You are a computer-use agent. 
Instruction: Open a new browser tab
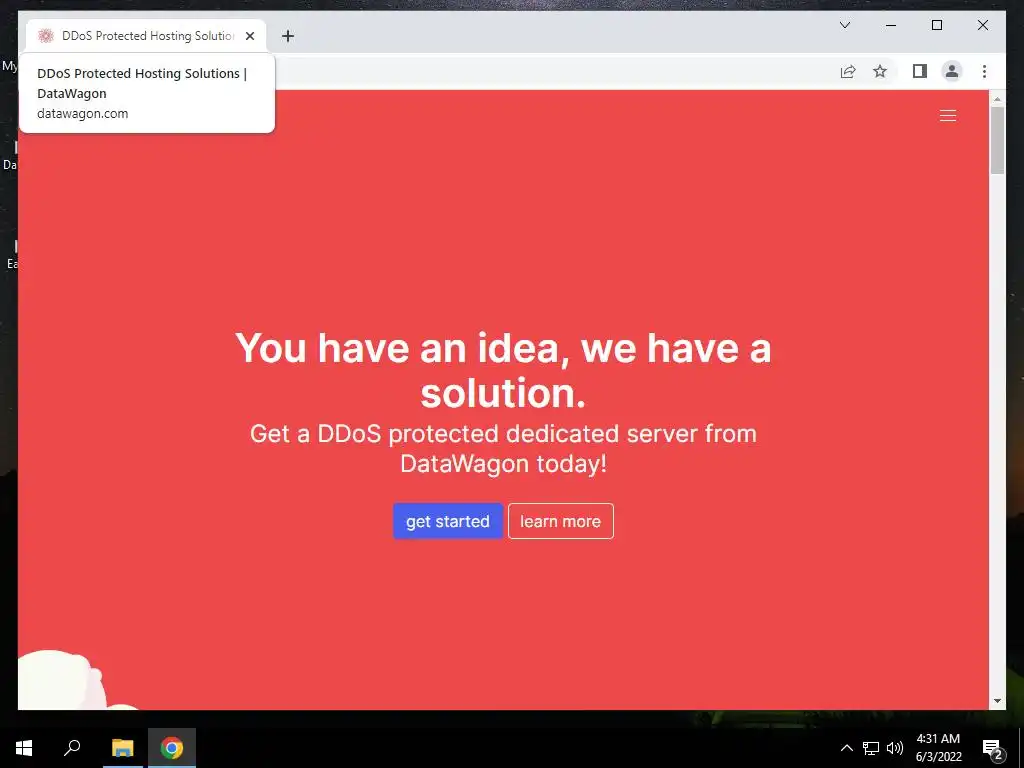tap(288, 36)
